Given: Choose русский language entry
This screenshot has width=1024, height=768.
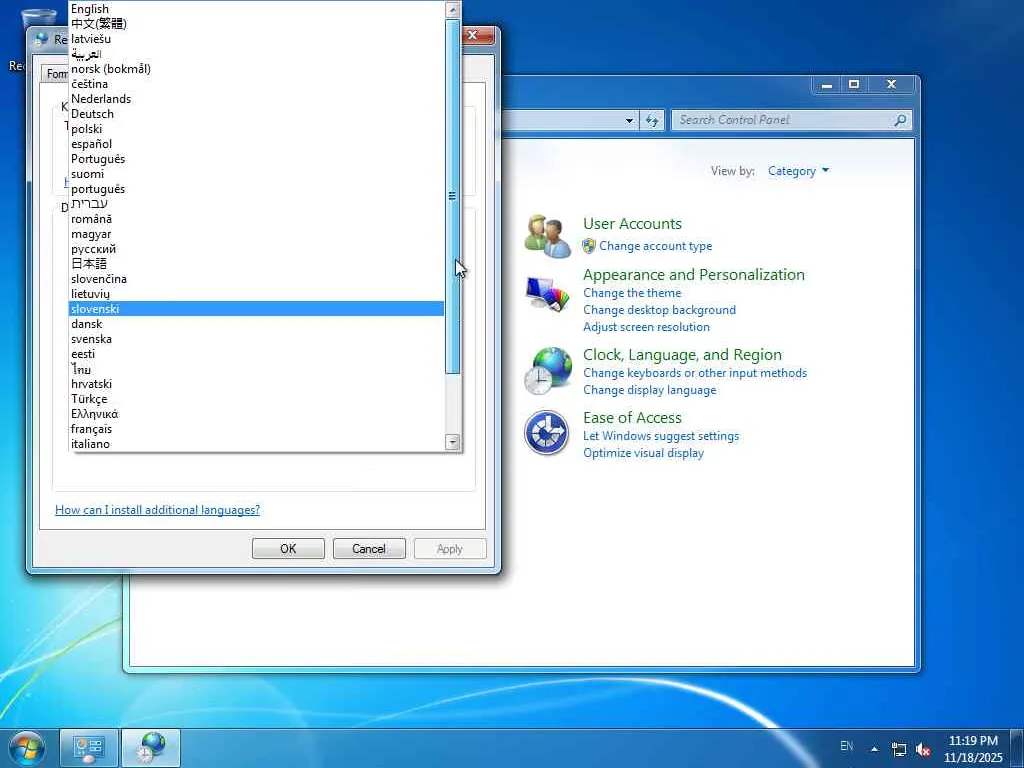Looking at the screenshot, I should click(256, 249).
